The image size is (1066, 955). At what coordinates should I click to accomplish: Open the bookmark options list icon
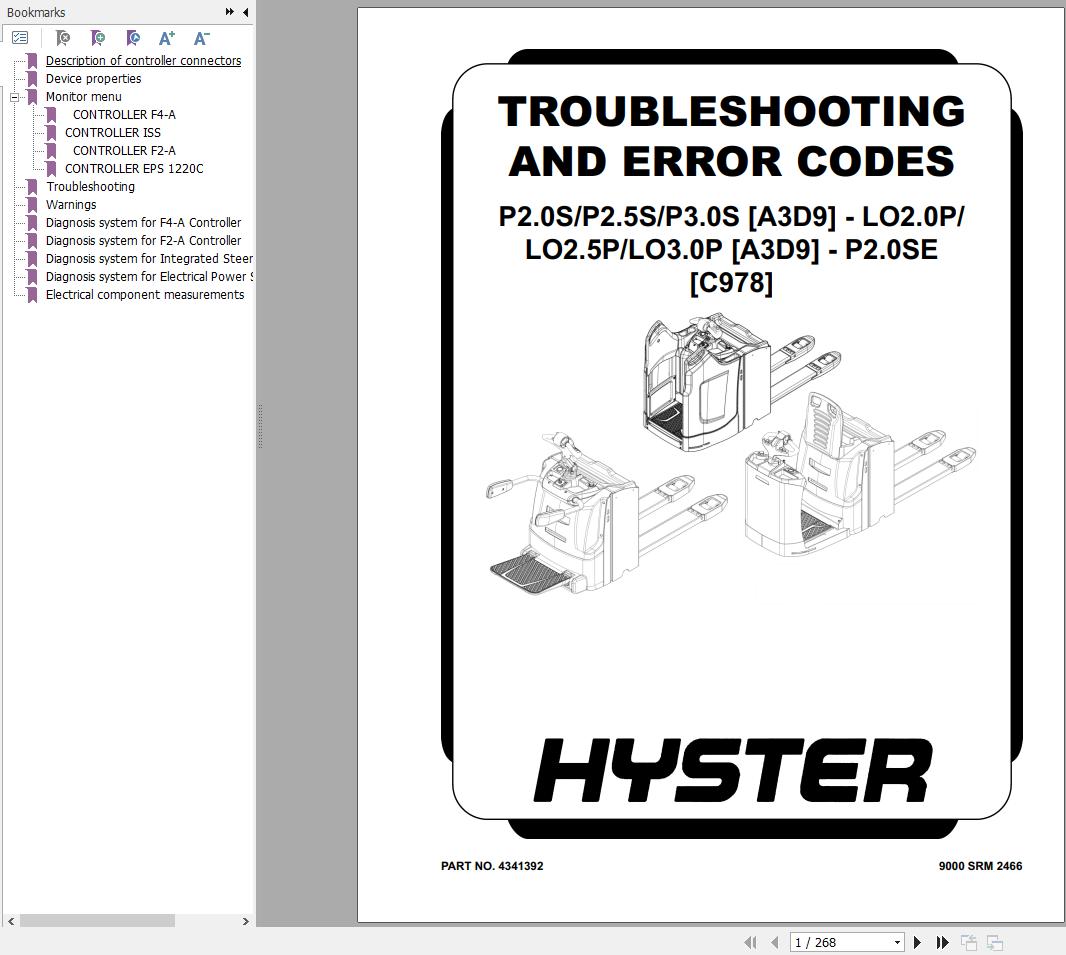(20, 37)
